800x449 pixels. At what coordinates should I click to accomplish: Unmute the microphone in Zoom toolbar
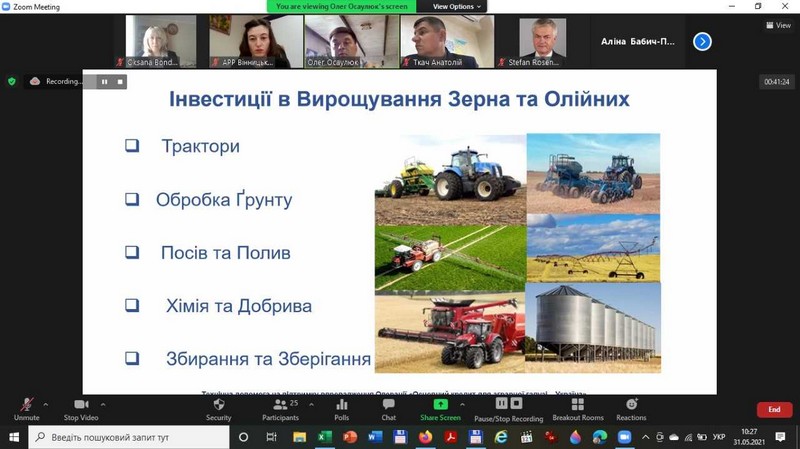[x=27, y=409]
